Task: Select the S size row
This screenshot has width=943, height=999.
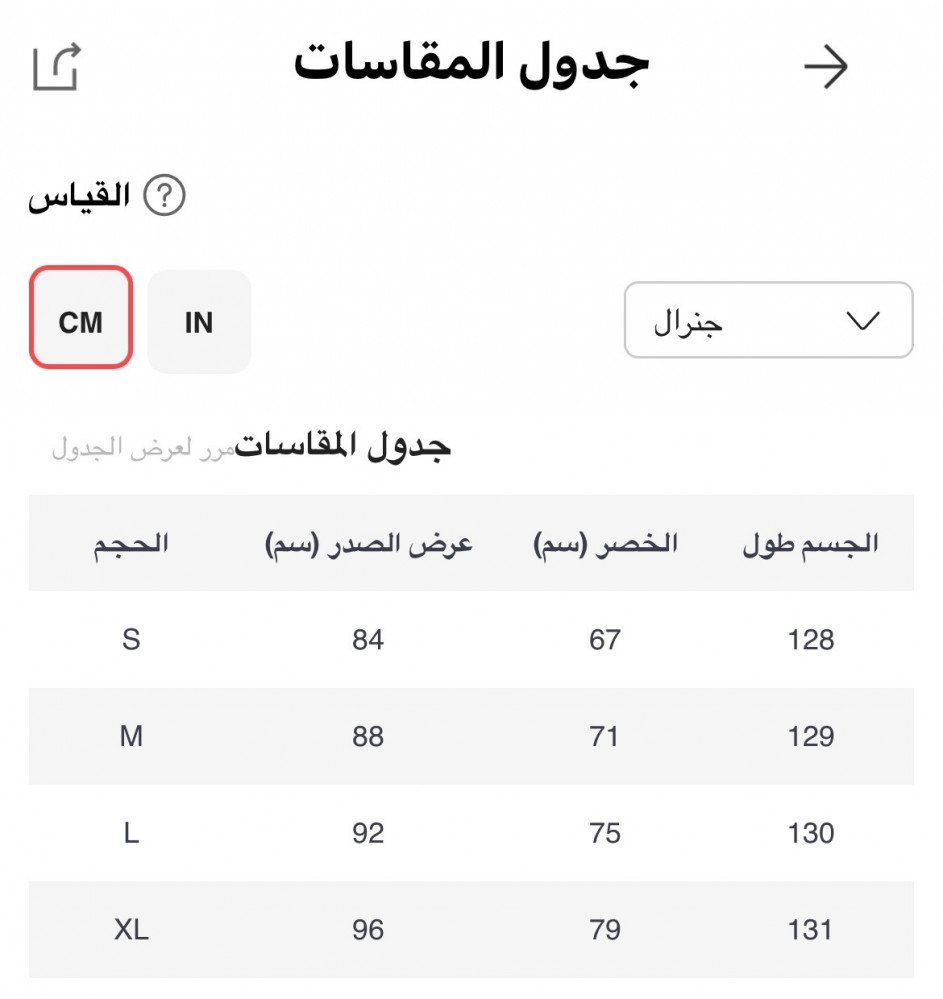Action: tap(131, 640)
